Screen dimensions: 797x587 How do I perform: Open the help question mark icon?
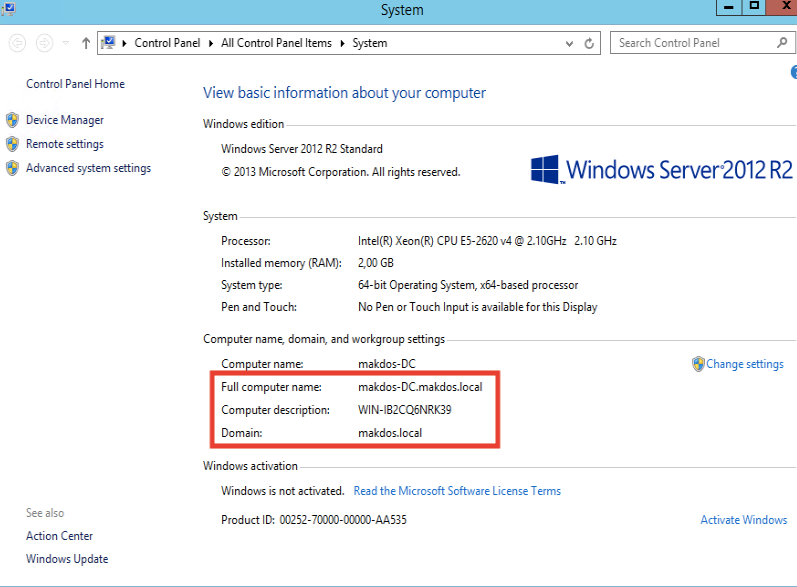point(793,72)
